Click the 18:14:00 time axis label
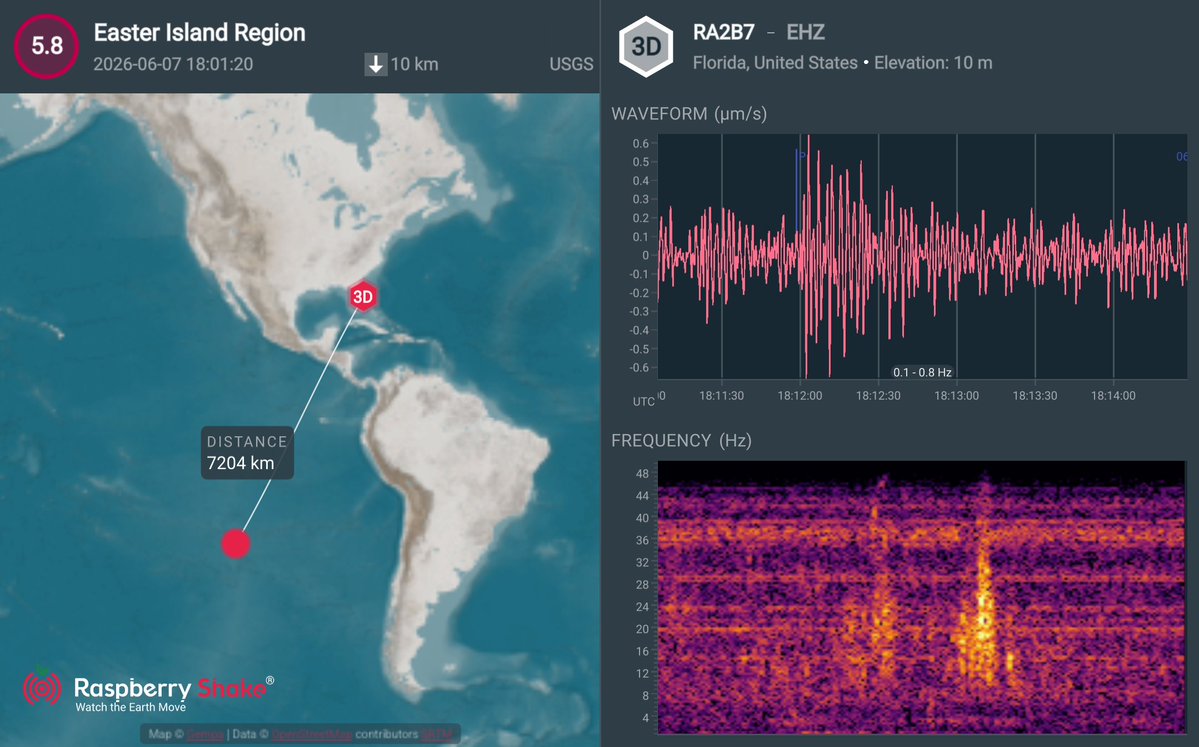The image size is (1199, 747). [x=1113, y=395]
